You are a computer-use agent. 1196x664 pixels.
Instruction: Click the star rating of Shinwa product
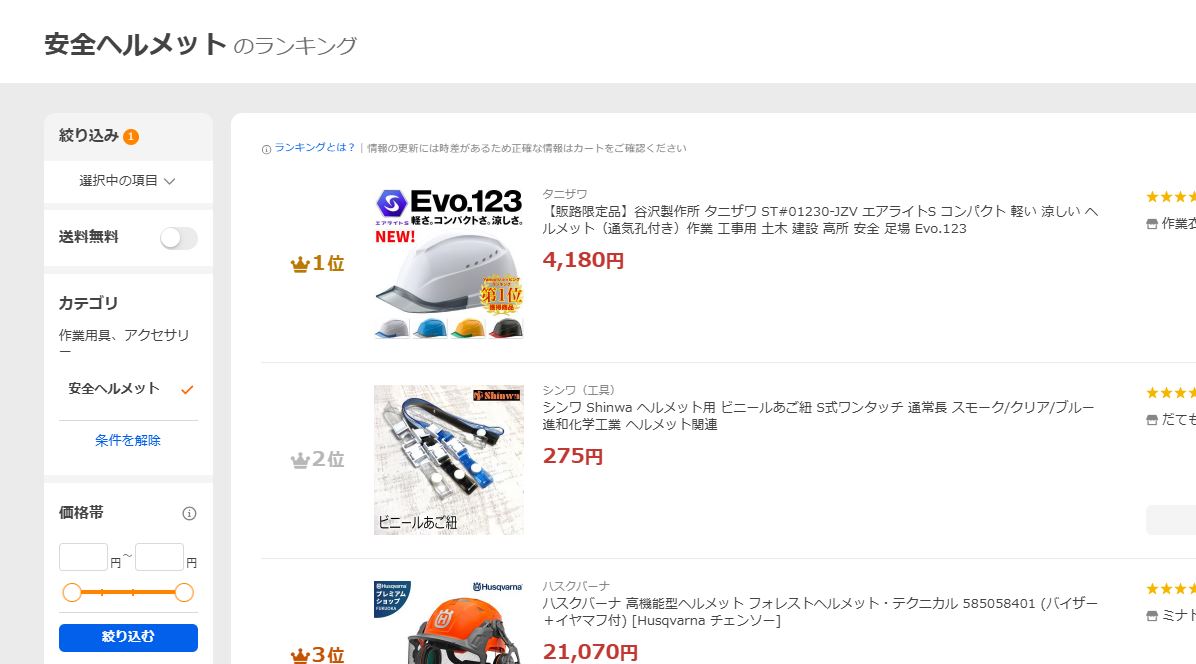[1171, 393]
